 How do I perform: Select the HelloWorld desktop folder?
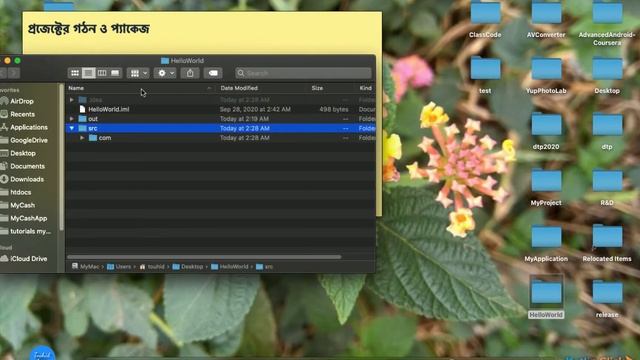546,297
